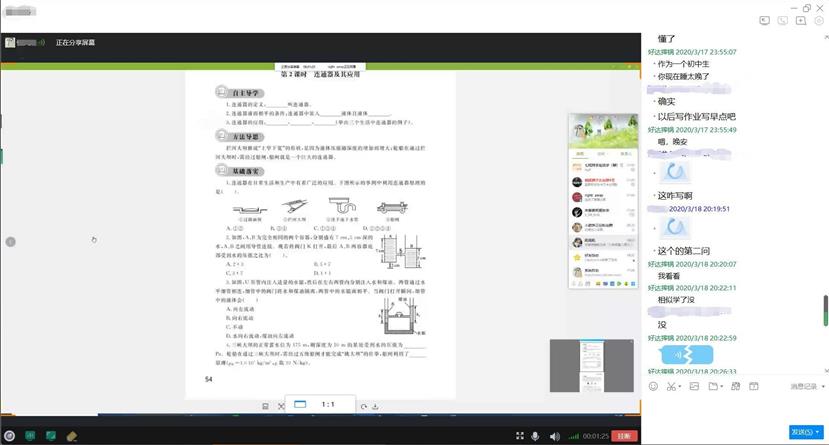Expand the left side panel arrow

click(11, 242)
